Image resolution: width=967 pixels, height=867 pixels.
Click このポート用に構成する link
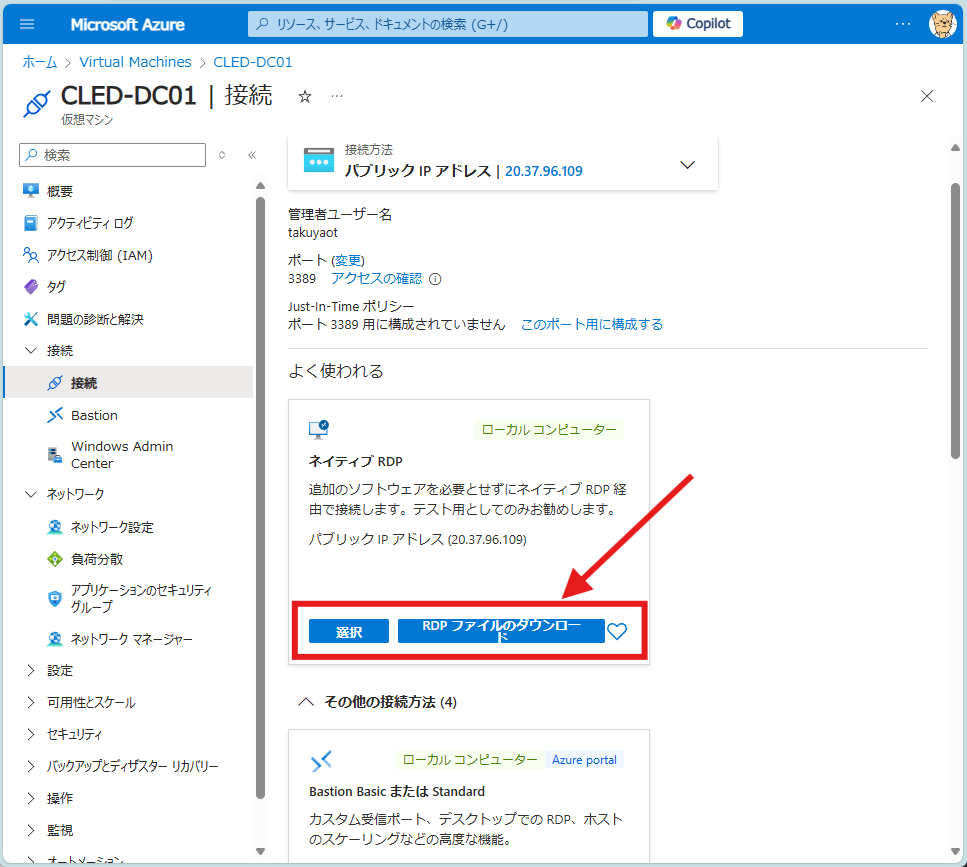pos(591,324)
